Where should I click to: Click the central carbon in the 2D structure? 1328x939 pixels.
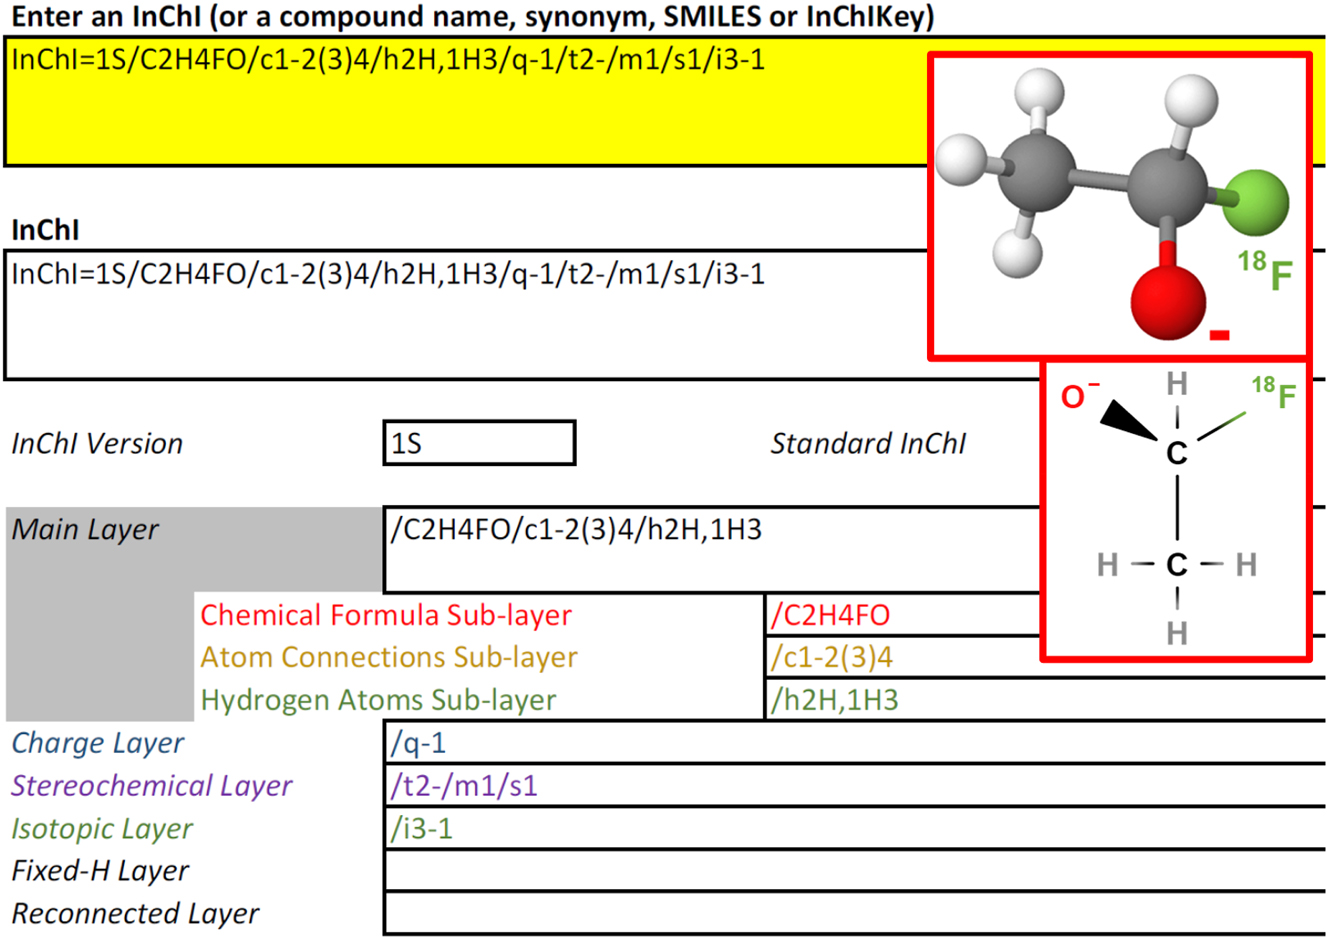click(x=1177, y=452)
